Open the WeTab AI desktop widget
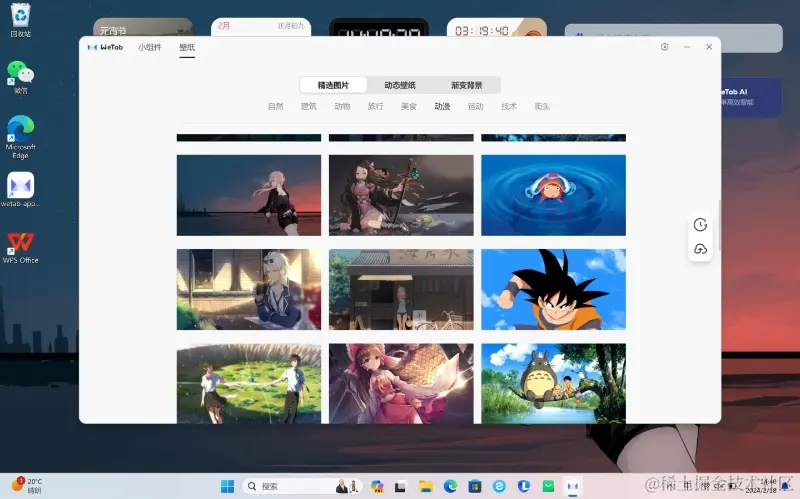This screenshot has height=499, width=800. click(x=751, y=97)
